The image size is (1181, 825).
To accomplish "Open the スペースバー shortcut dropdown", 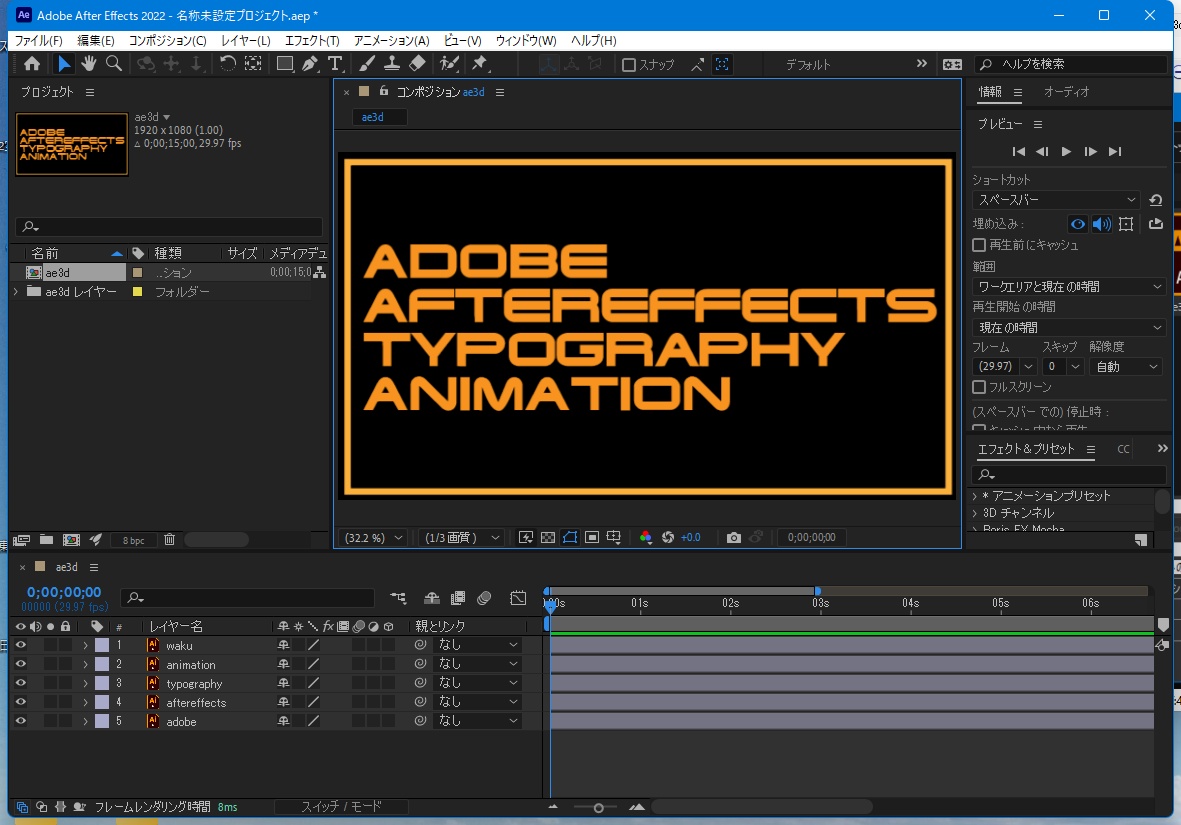I will pos(1056,200).
